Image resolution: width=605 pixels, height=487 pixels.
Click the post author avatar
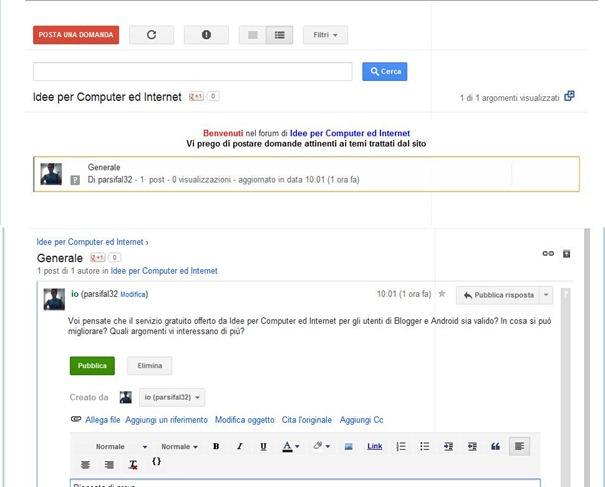(x=54, y=299)
